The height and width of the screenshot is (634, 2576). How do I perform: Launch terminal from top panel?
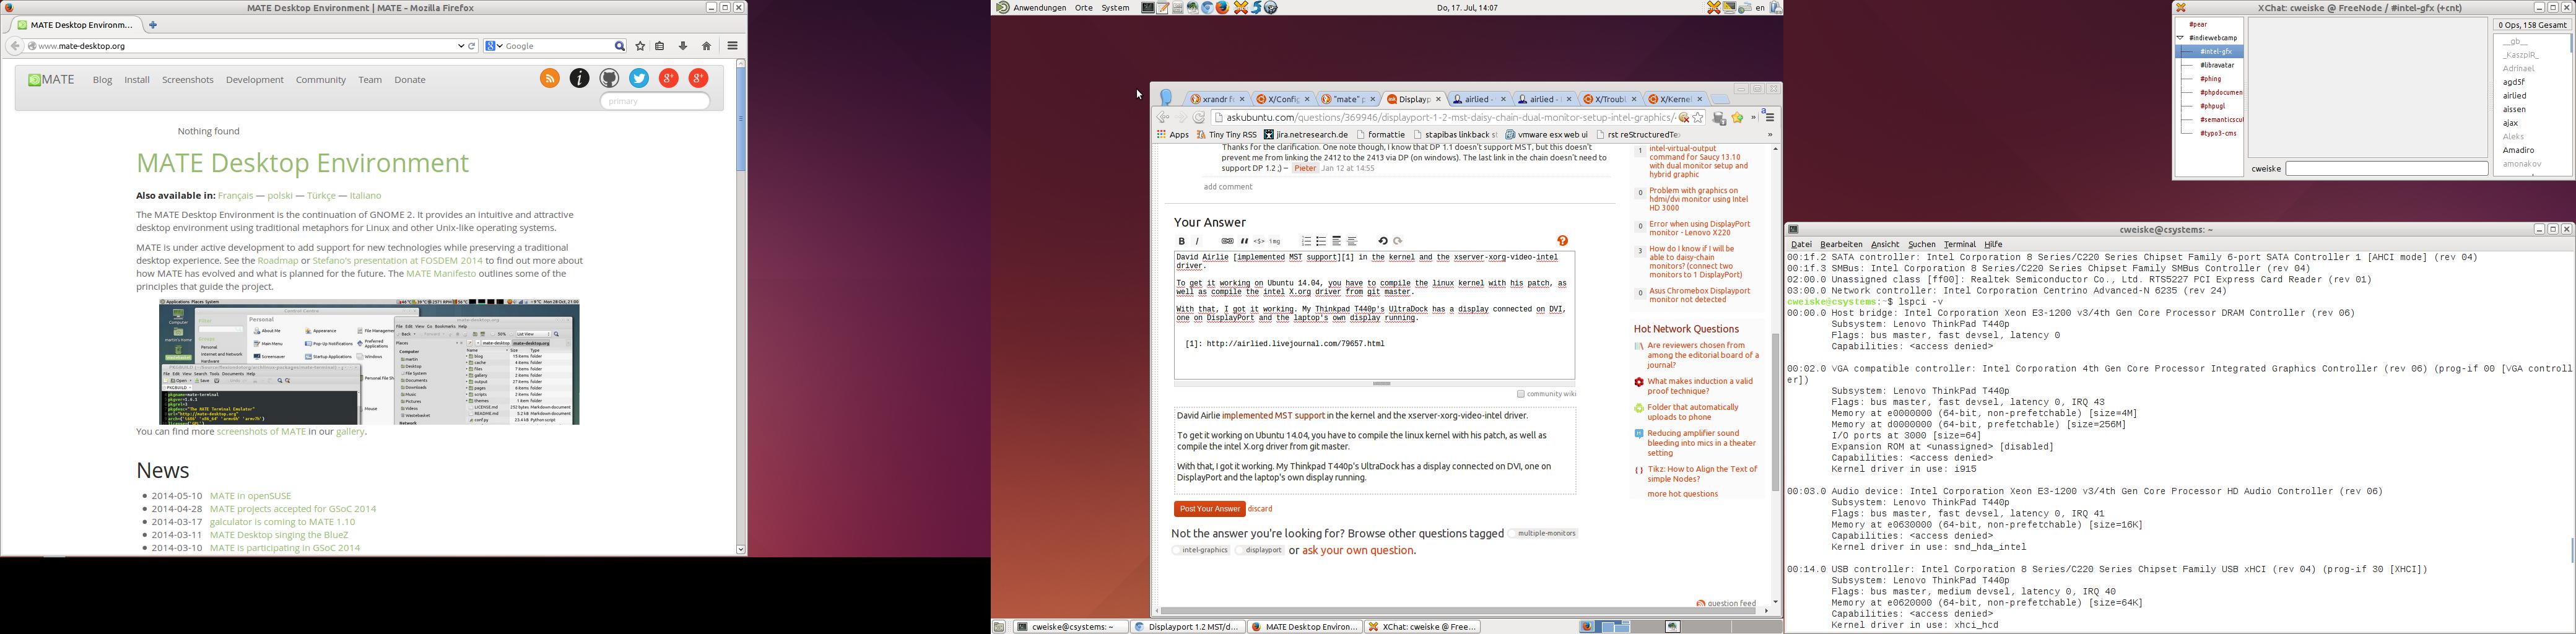[1148, 8]
